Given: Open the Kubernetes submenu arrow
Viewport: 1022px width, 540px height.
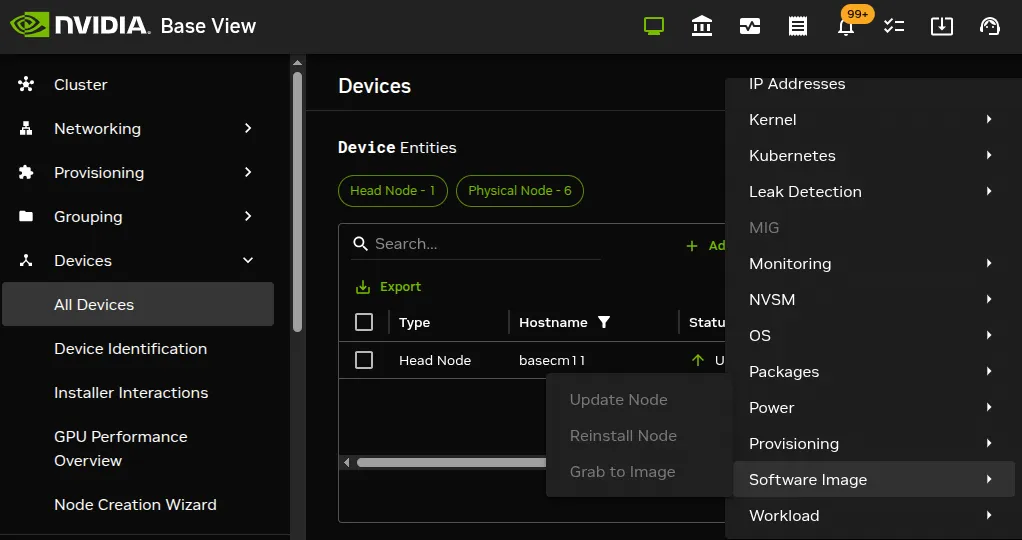Looking at the screenshot, I should tap(989, 155).
